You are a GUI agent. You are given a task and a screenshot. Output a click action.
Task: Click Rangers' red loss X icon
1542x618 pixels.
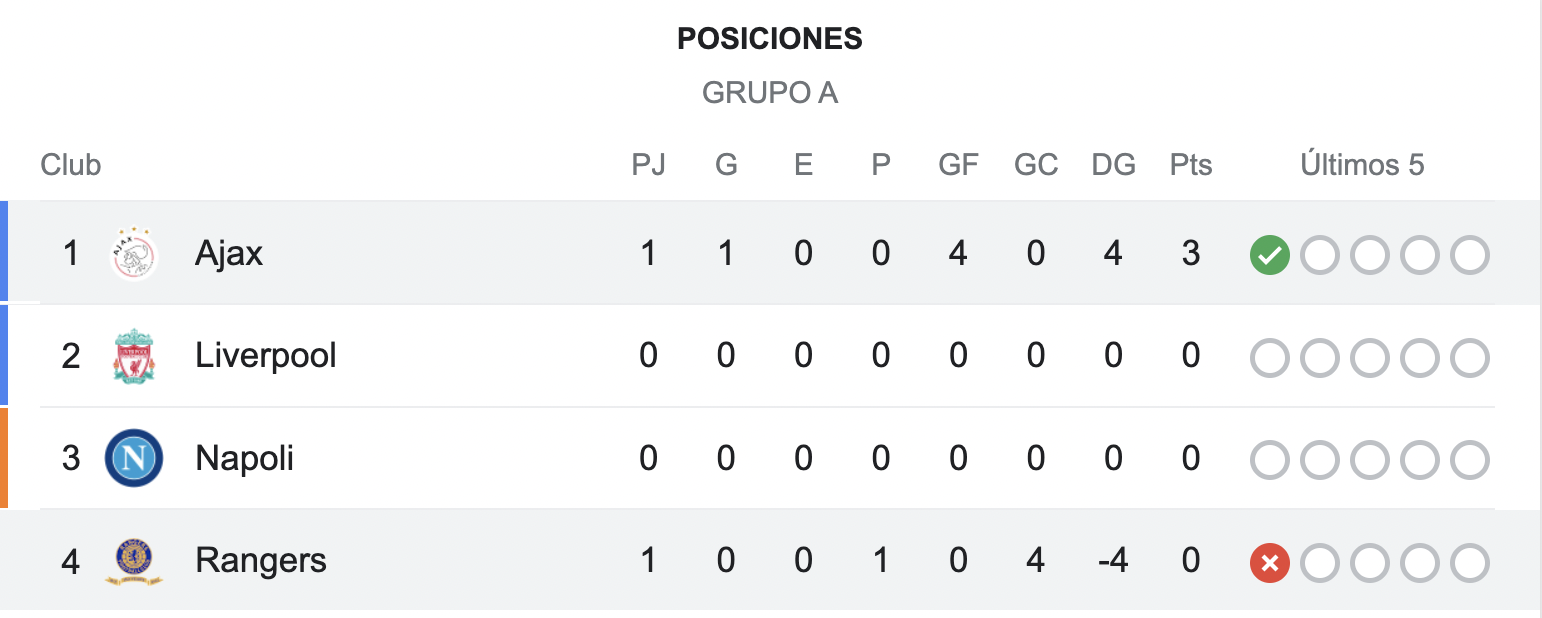pos(1269,563)
